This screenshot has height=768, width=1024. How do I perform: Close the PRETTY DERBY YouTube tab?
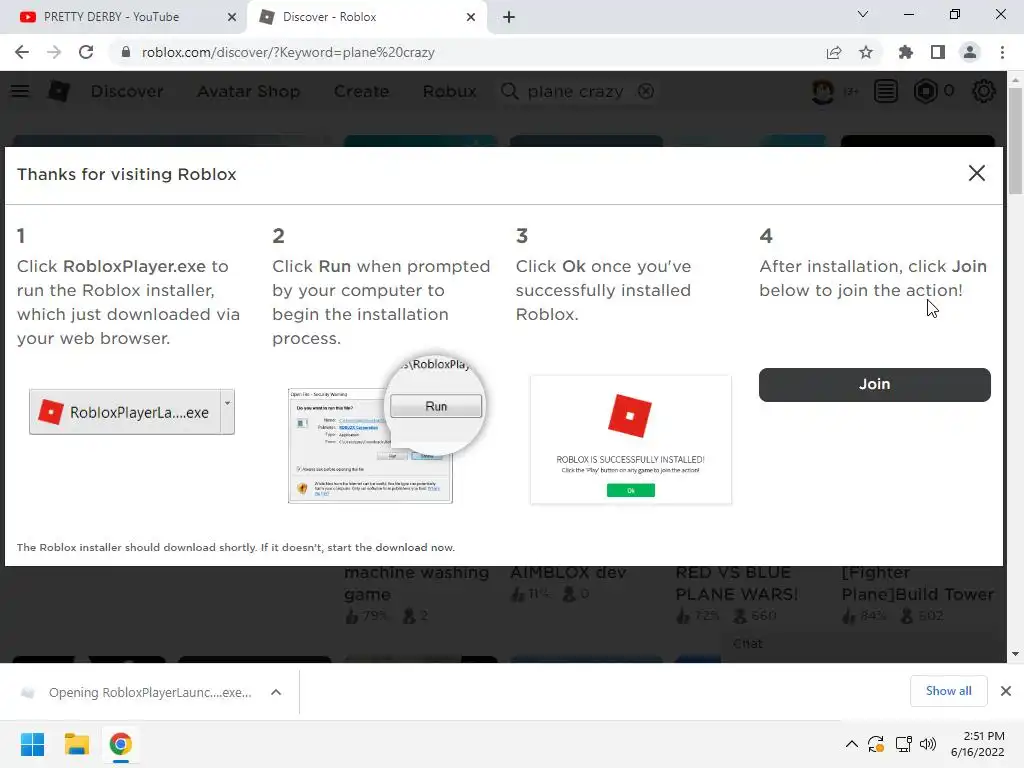pos(232,17)
